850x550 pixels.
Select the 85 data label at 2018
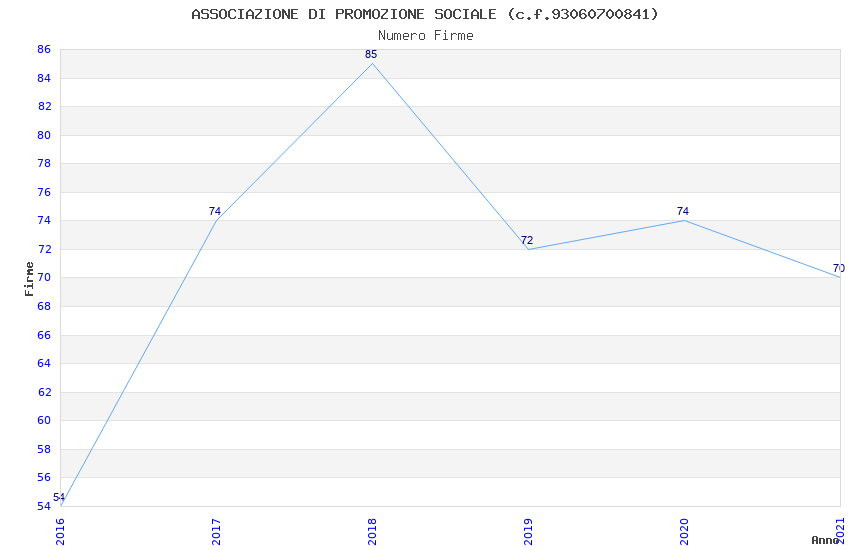pyautogui.click(x=371, y=54)
